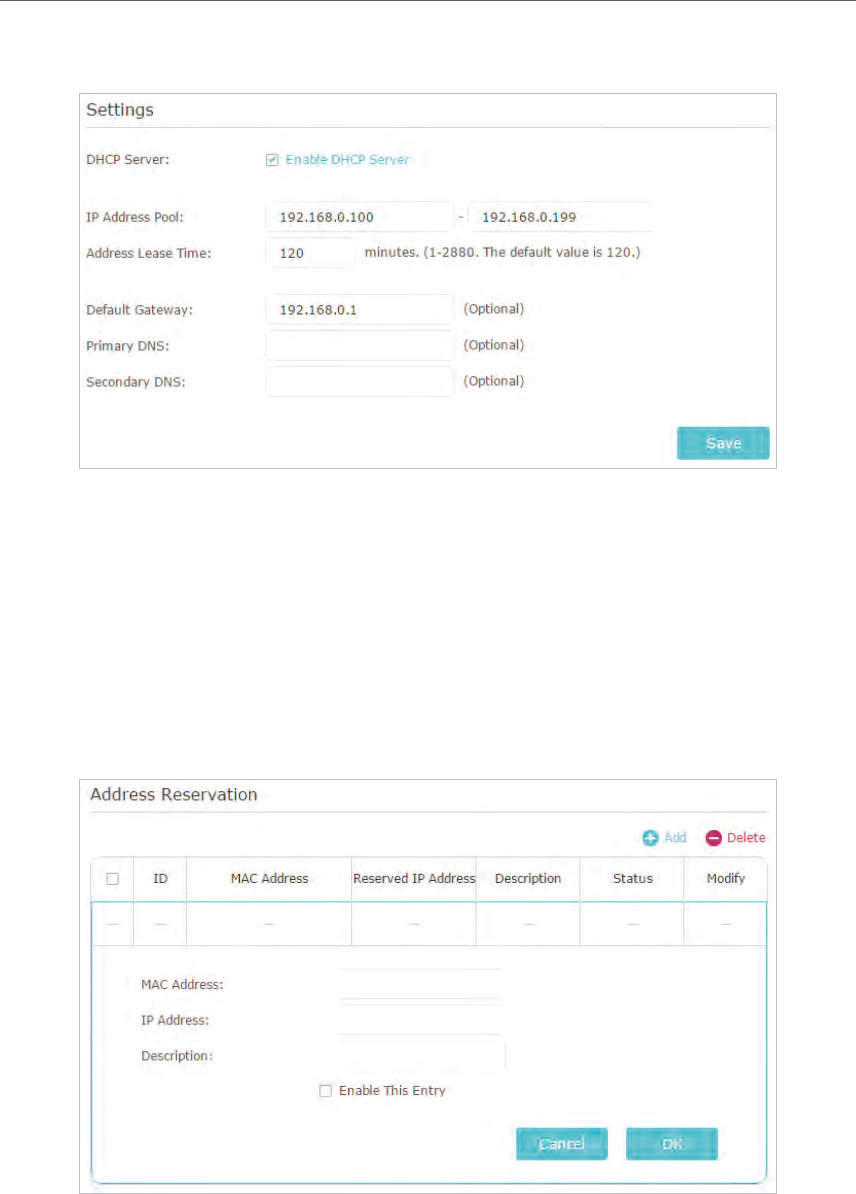
Task: Click the Settings heading
Action: pos(120,110)
